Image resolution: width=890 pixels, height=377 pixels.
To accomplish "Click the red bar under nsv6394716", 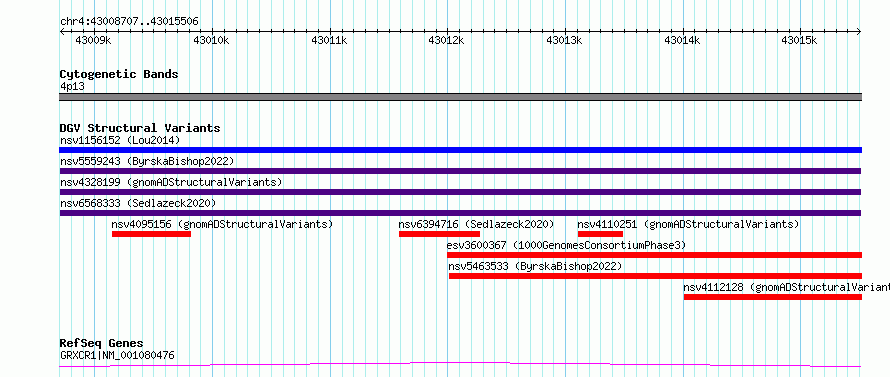I will (x=439, y=234).
